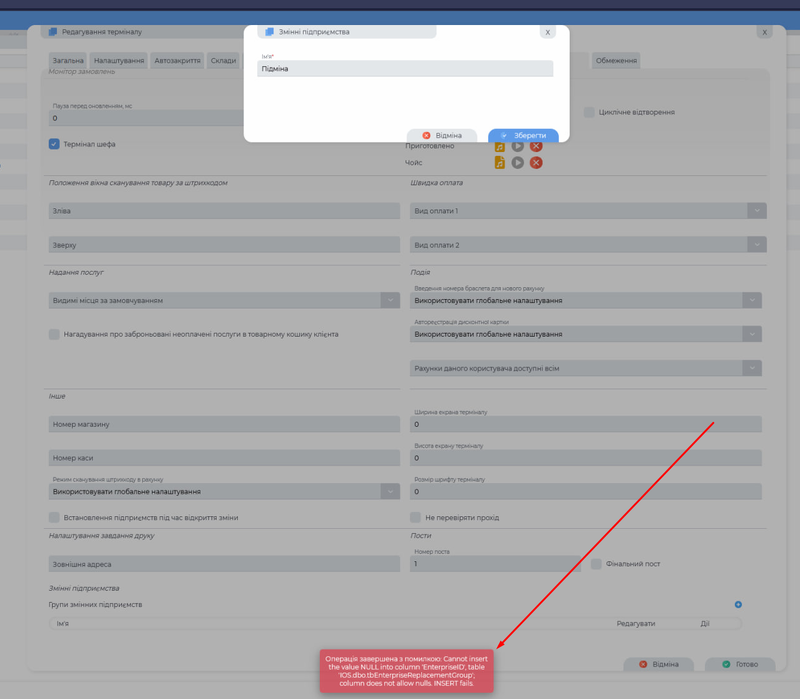The width and height of the screenshot is (800, 699).
Task: Remove the Чойс sound with red X
Action: pyautogui.click(x=536, y=162)
